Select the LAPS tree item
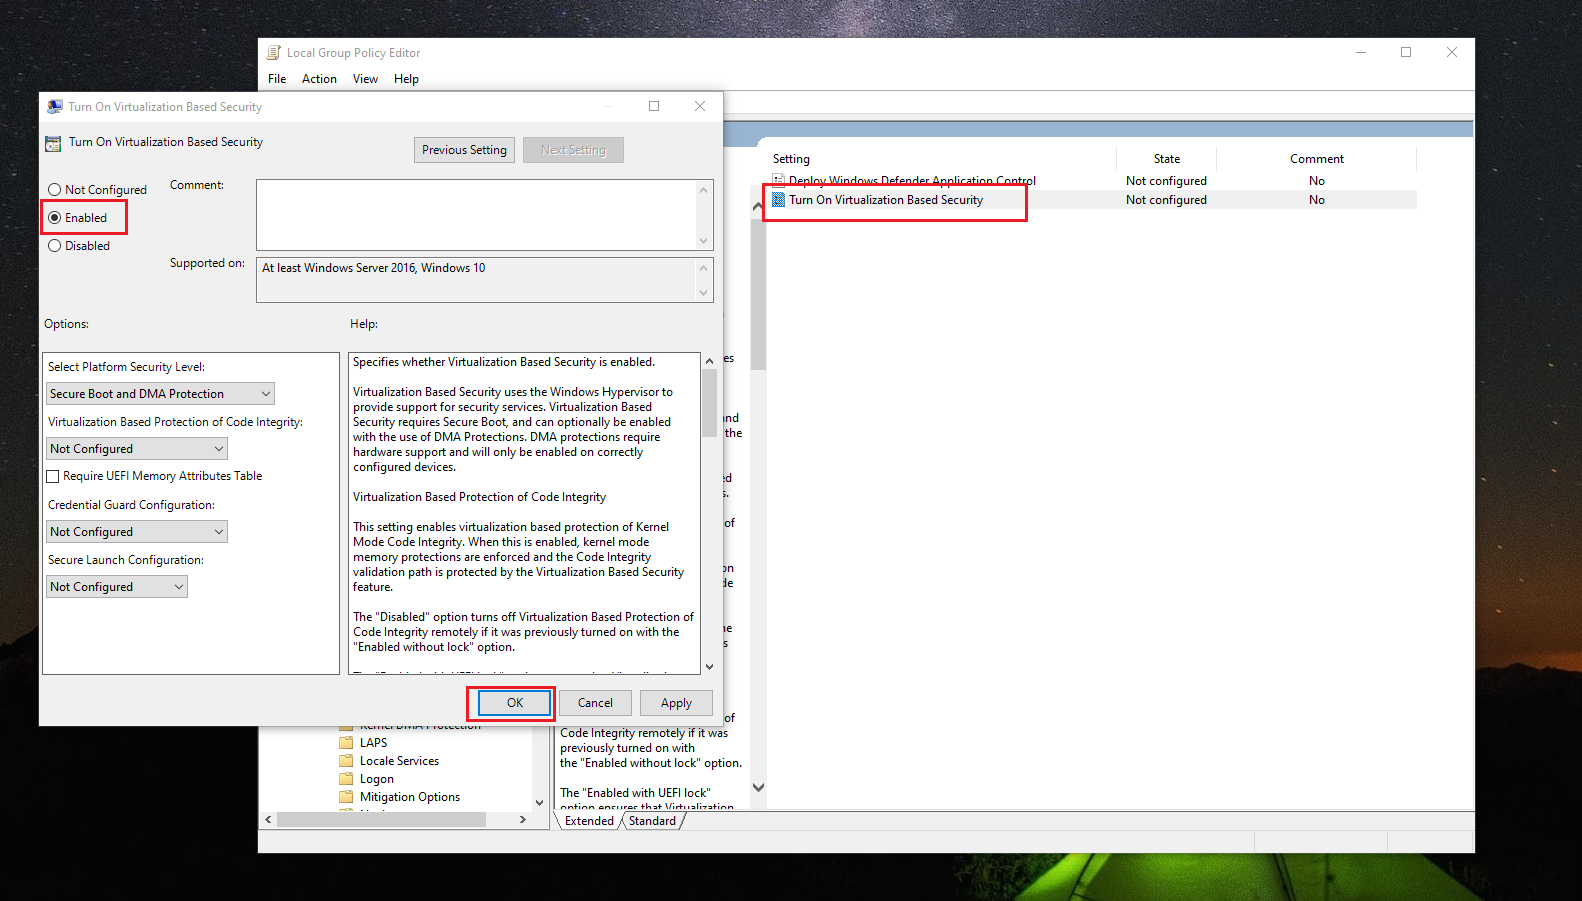The width and height of the screenshot is (1582, 901). click(x=373, y=743)
